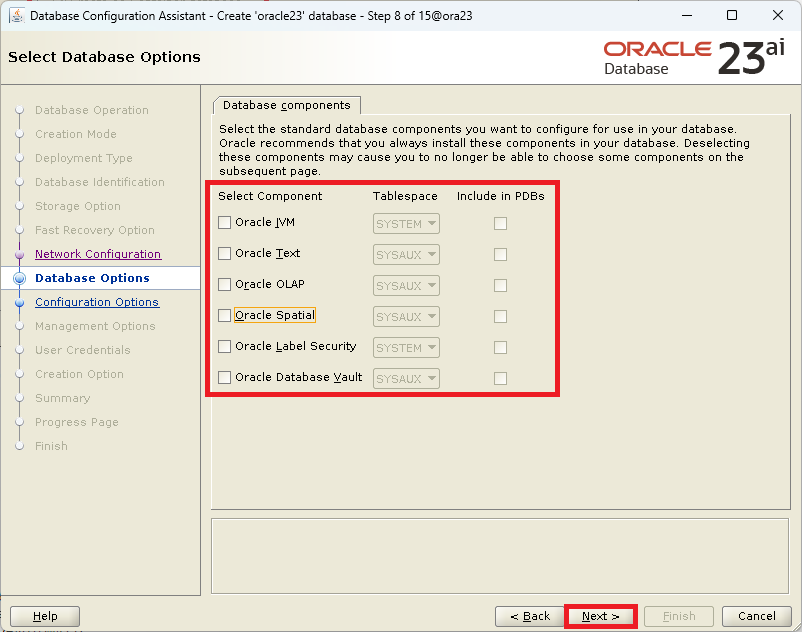This screenshot has width=802, height=632.
Task: Open Oracle Database Vault tablespace dropdown
Action: click(406, 378)
